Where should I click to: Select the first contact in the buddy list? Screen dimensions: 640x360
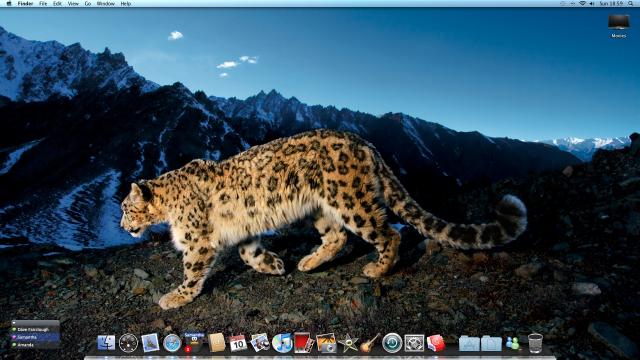tap(36, 329)
